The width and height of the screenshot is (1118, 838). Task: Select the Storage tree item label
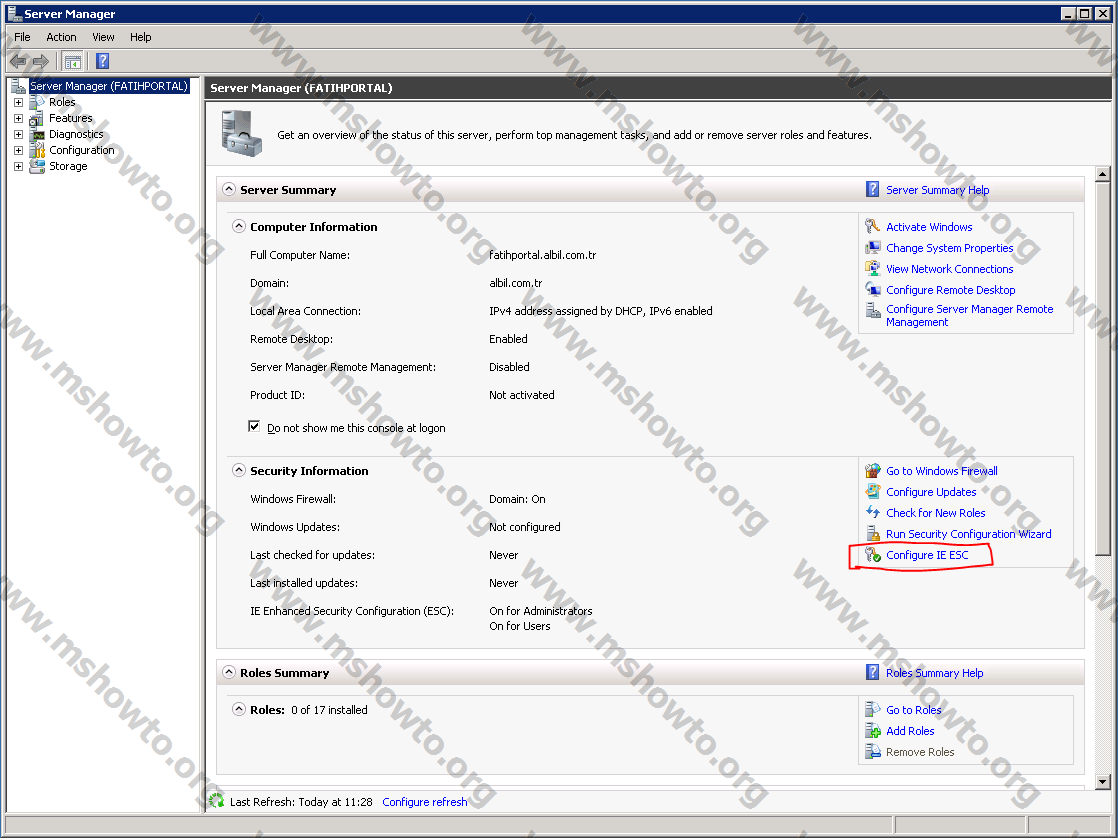[68, 166]
